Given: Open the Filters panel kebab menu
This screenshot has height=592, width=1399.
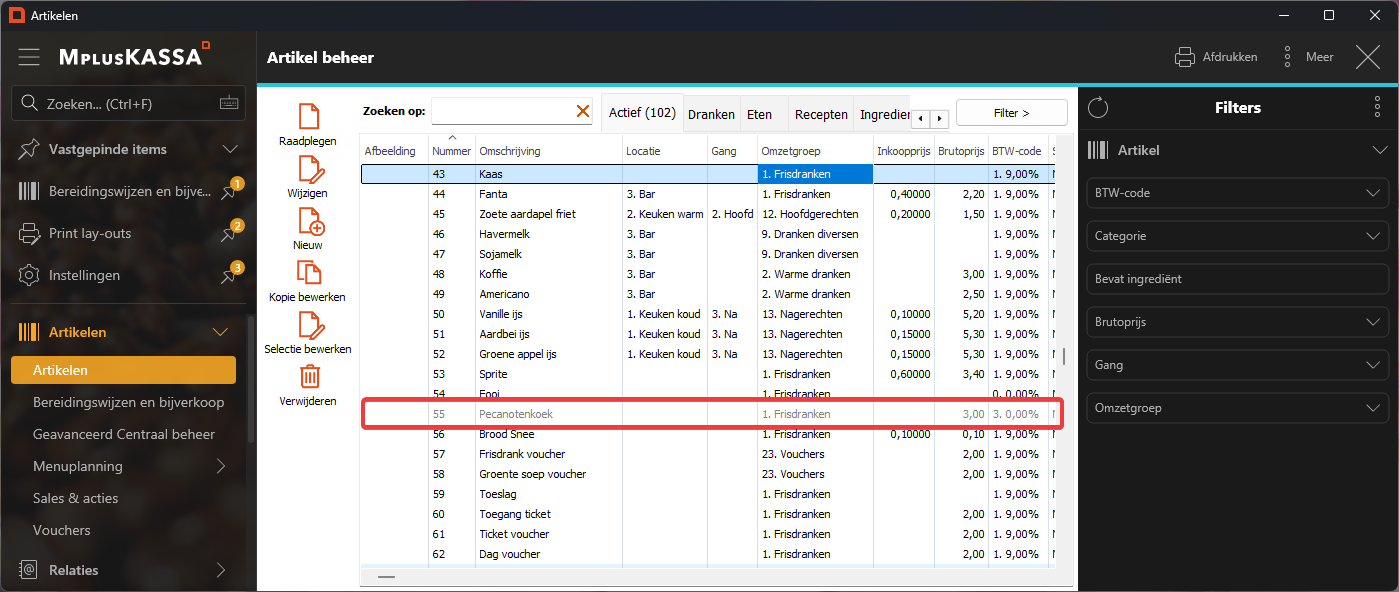Looking at the screenshot, I should click(x=1378, y=108).
